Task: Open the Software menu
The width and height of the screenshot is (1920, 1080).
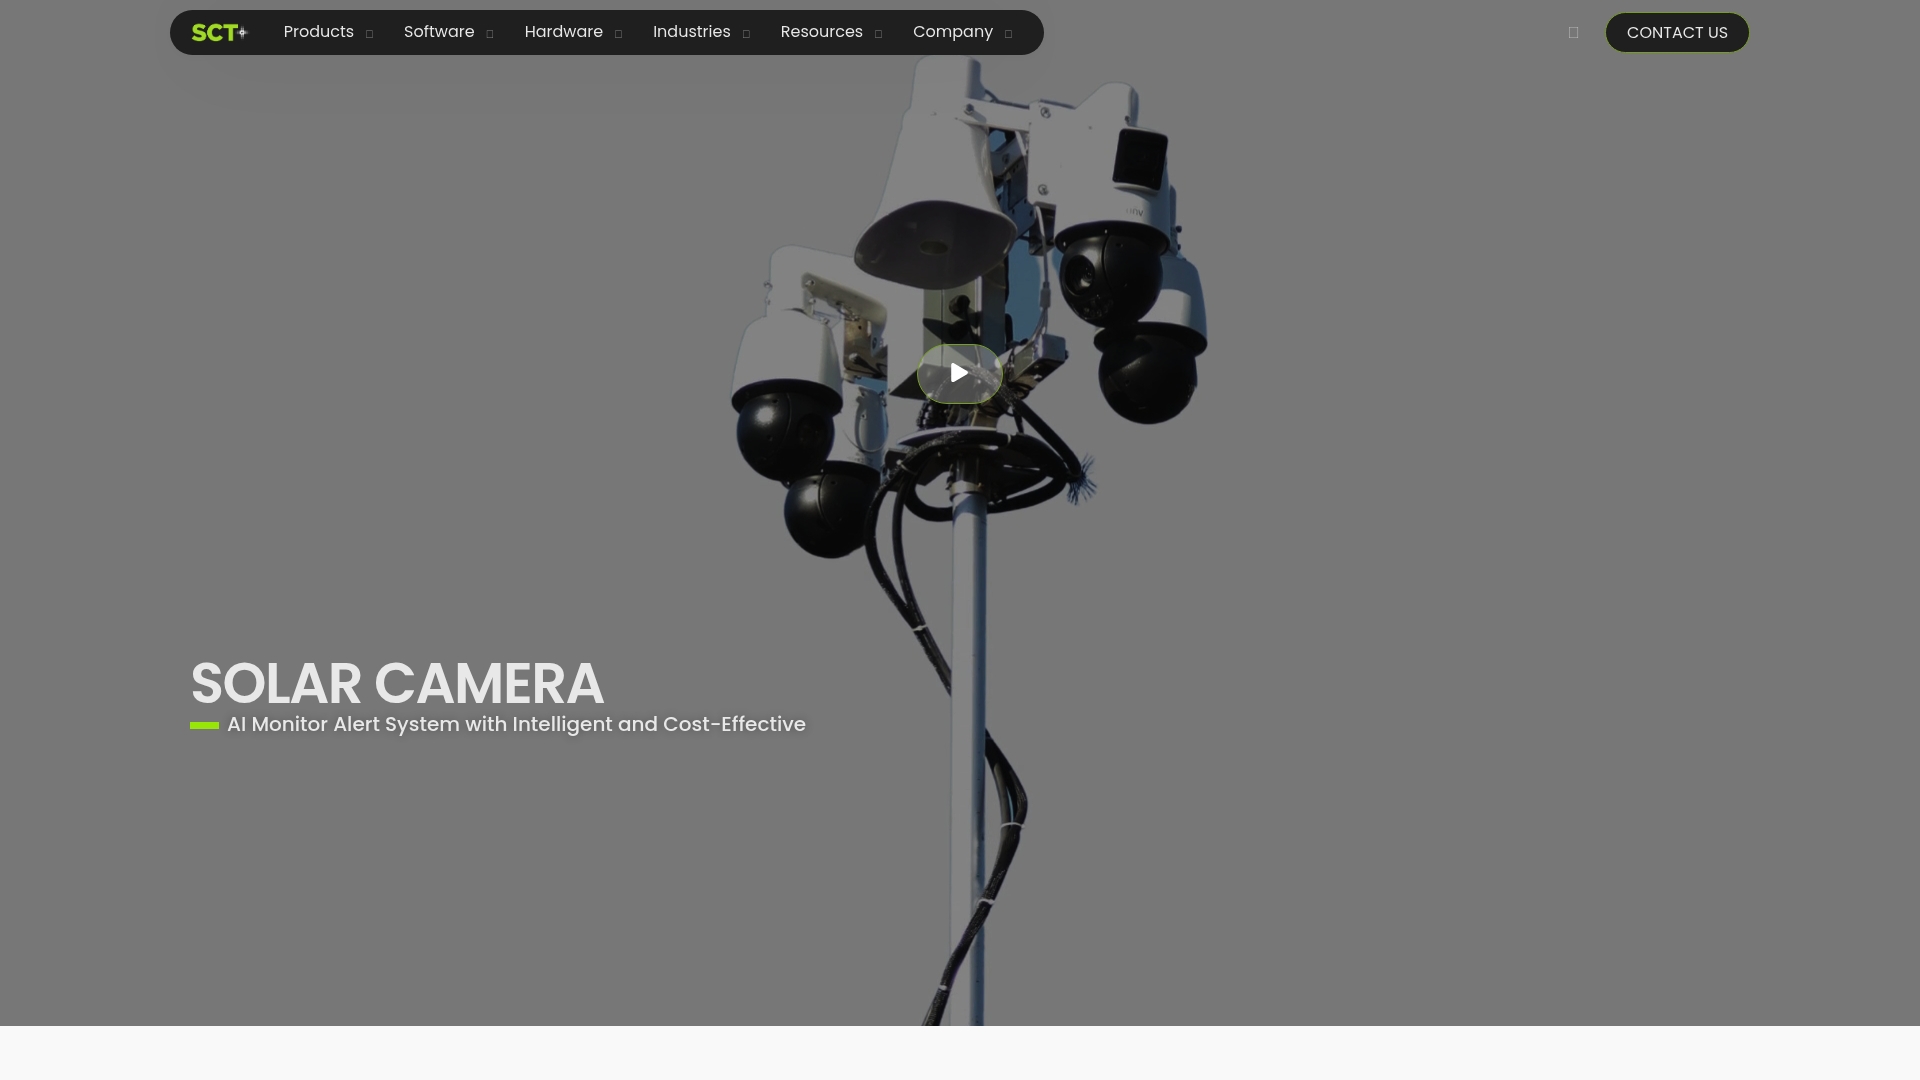Action: 439,32
